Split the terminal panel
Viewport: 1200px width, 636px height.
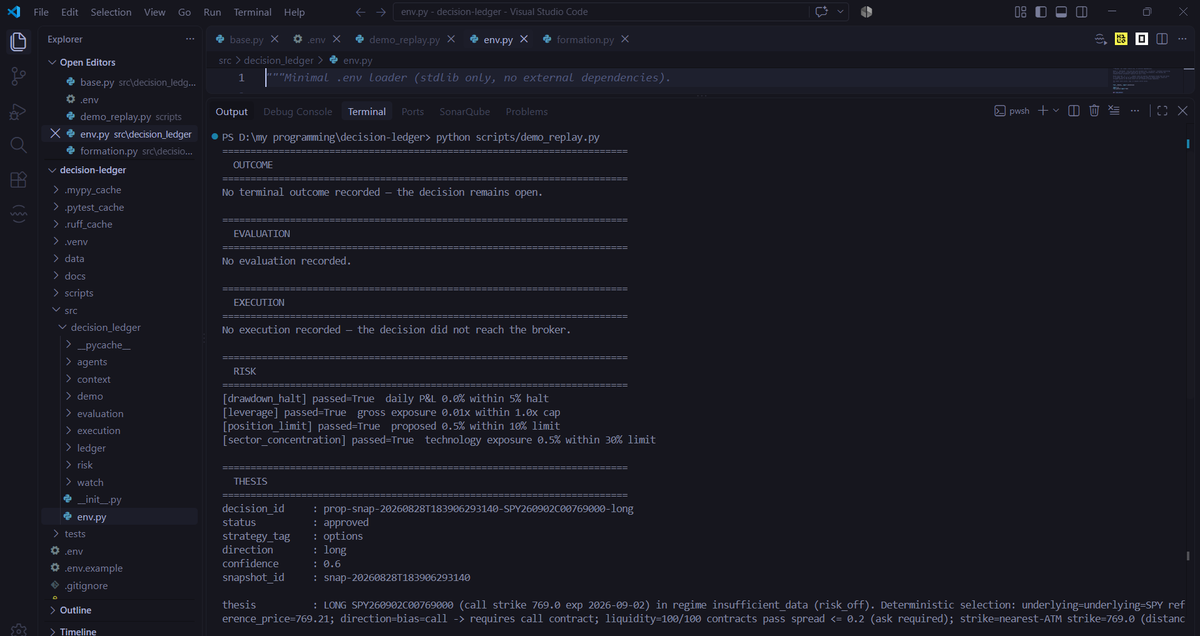coord(1074,111)
